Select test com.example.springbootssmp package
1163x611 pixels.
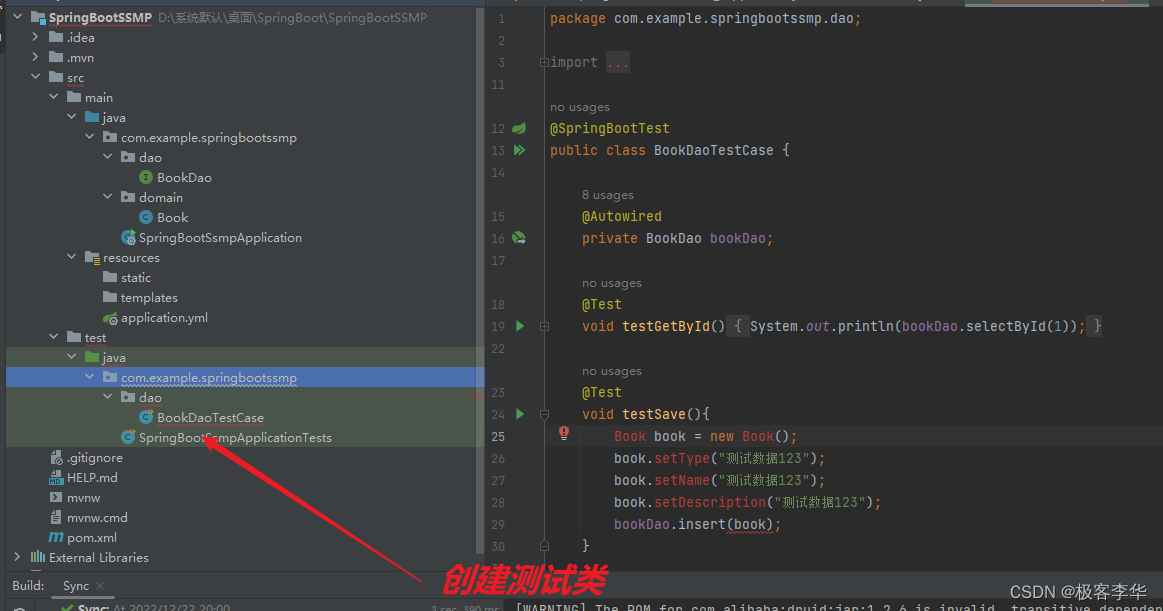click(208, 377)
